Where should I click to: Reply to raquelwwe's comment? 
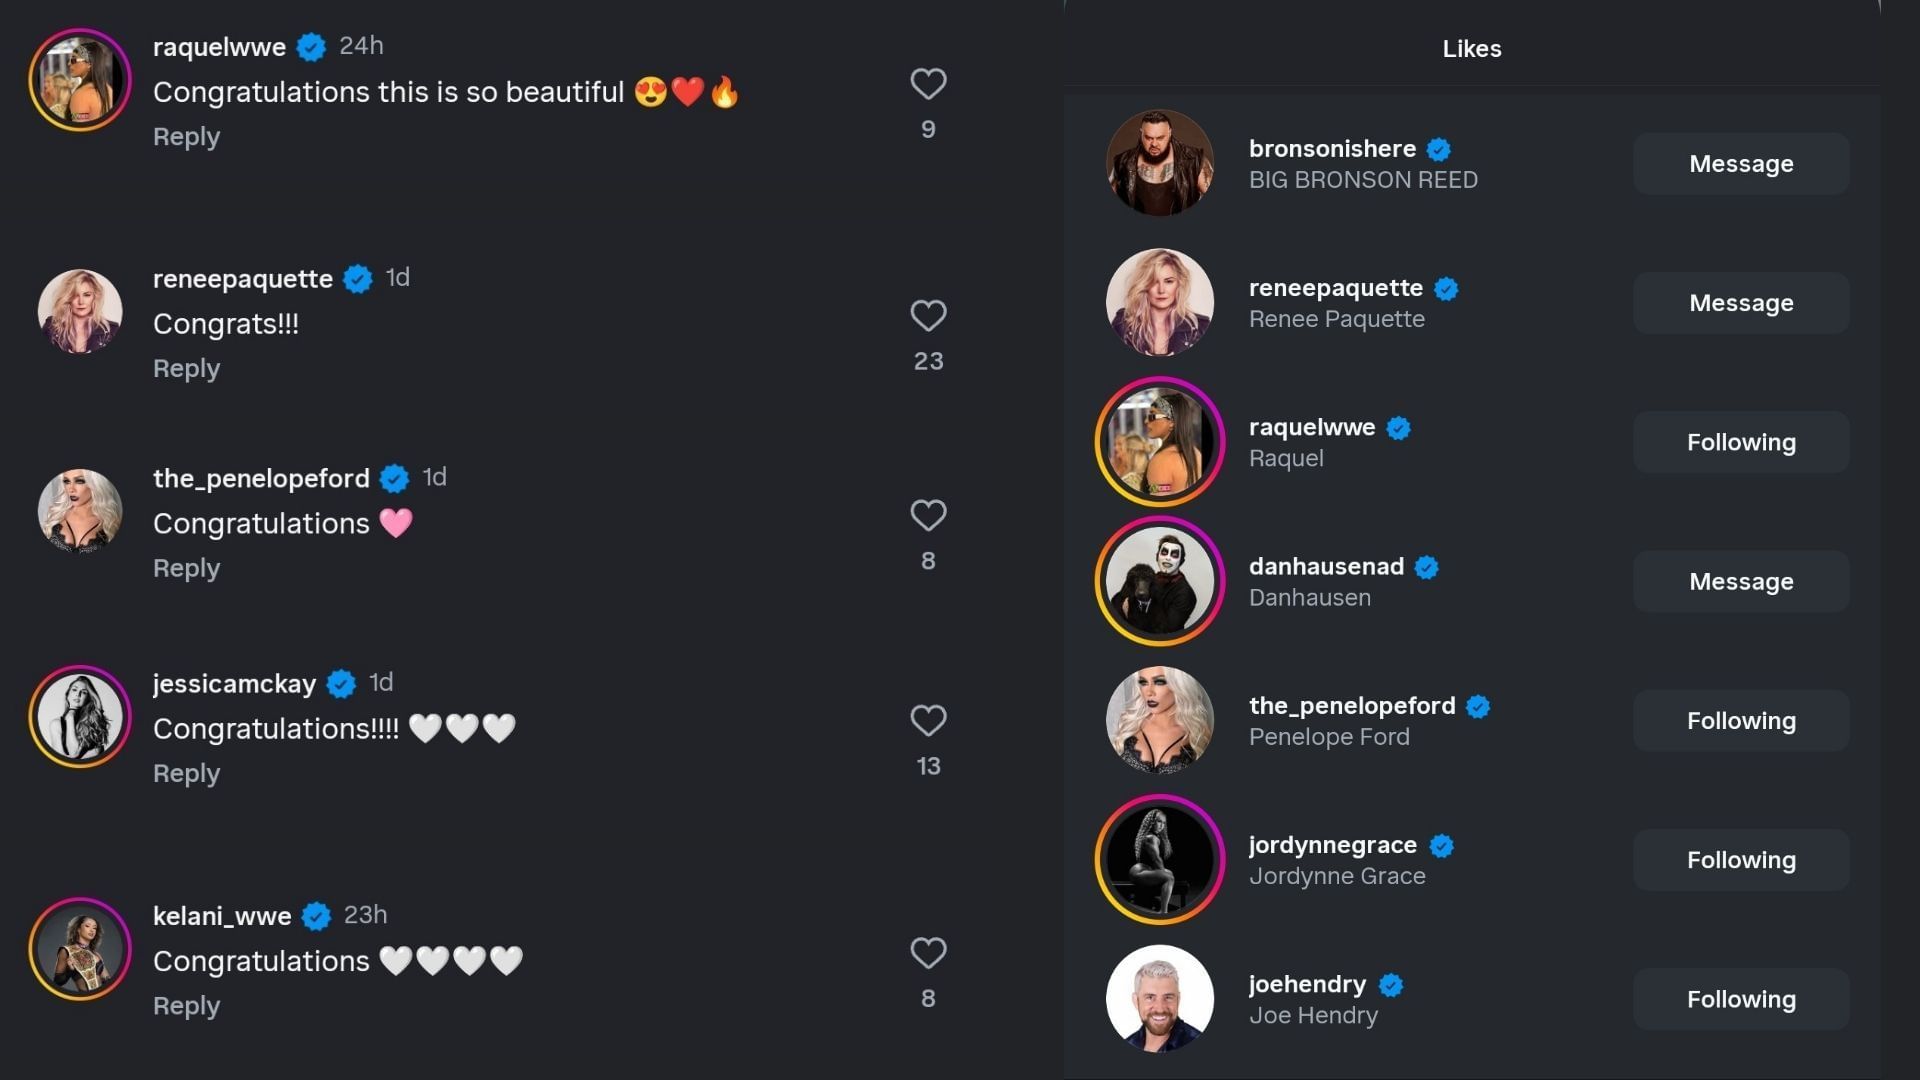pos(186,136)
